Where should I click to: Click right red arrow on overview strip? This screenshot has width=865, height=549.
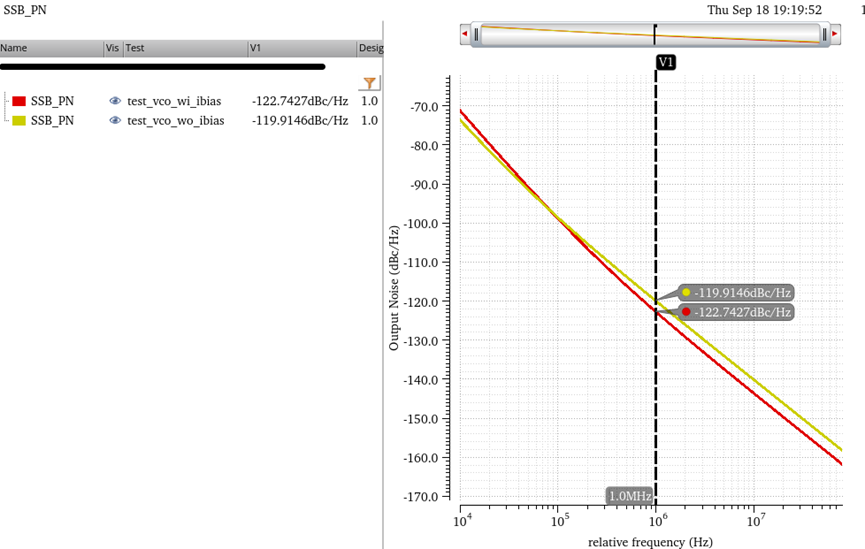click(x=835, y=34)
